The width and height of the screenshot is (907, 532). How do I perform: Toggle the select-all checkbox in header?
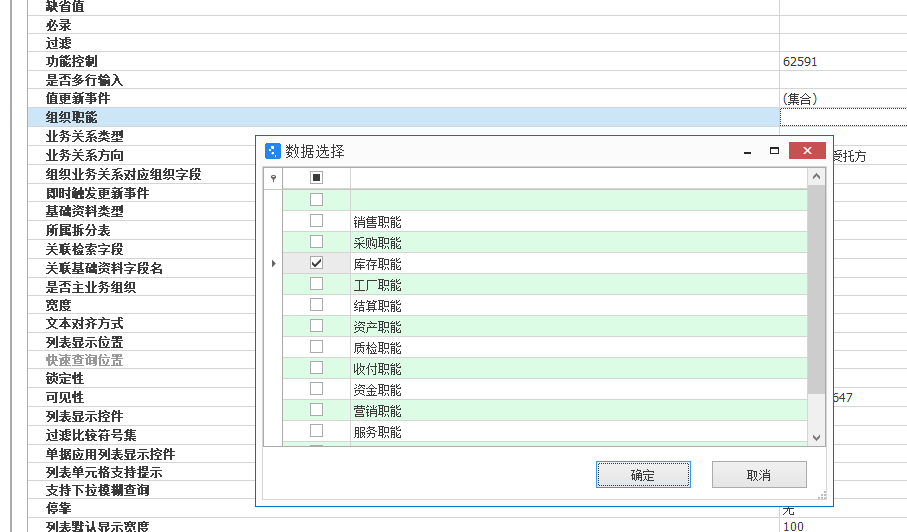pos(316,177)
